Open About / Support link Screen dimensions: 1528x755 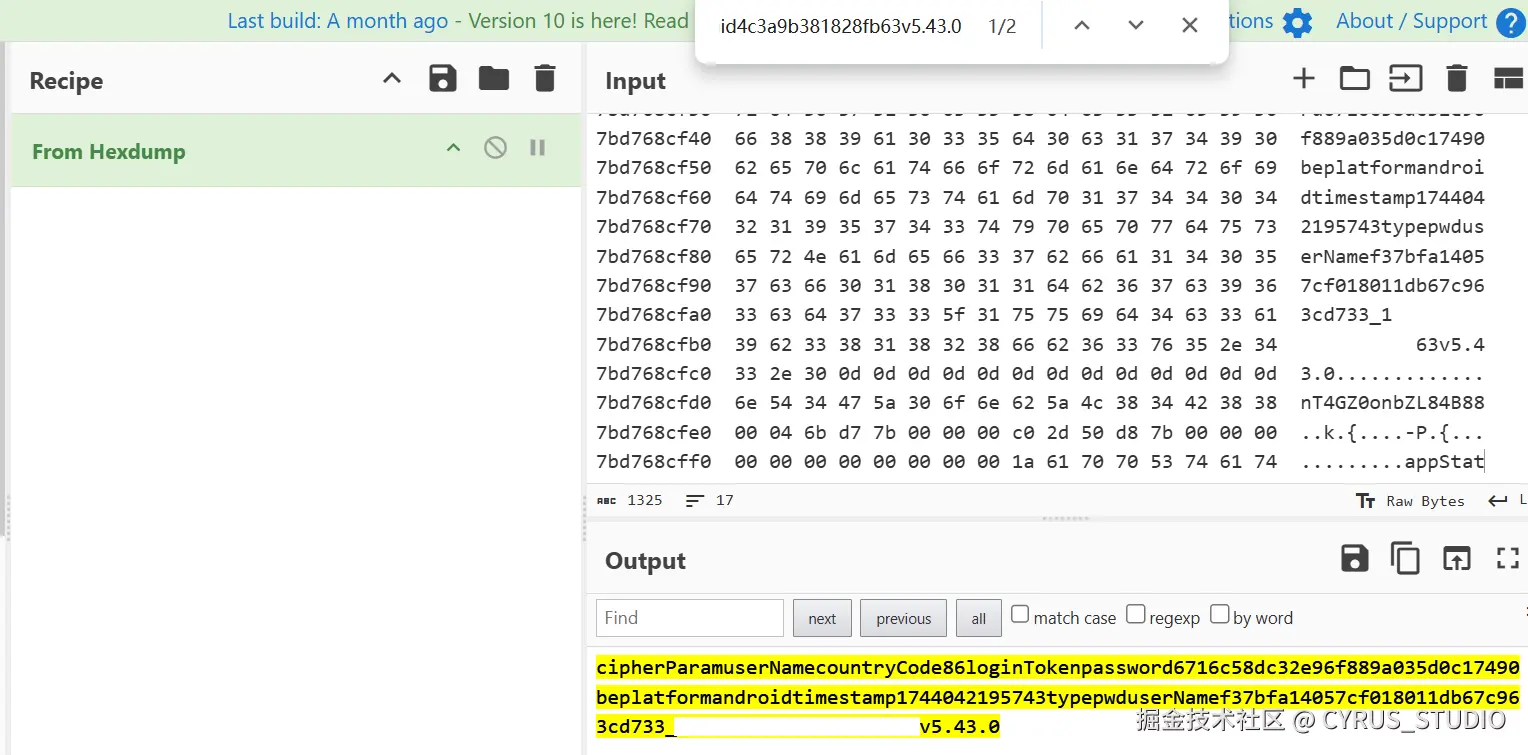tap(1412, 21)
